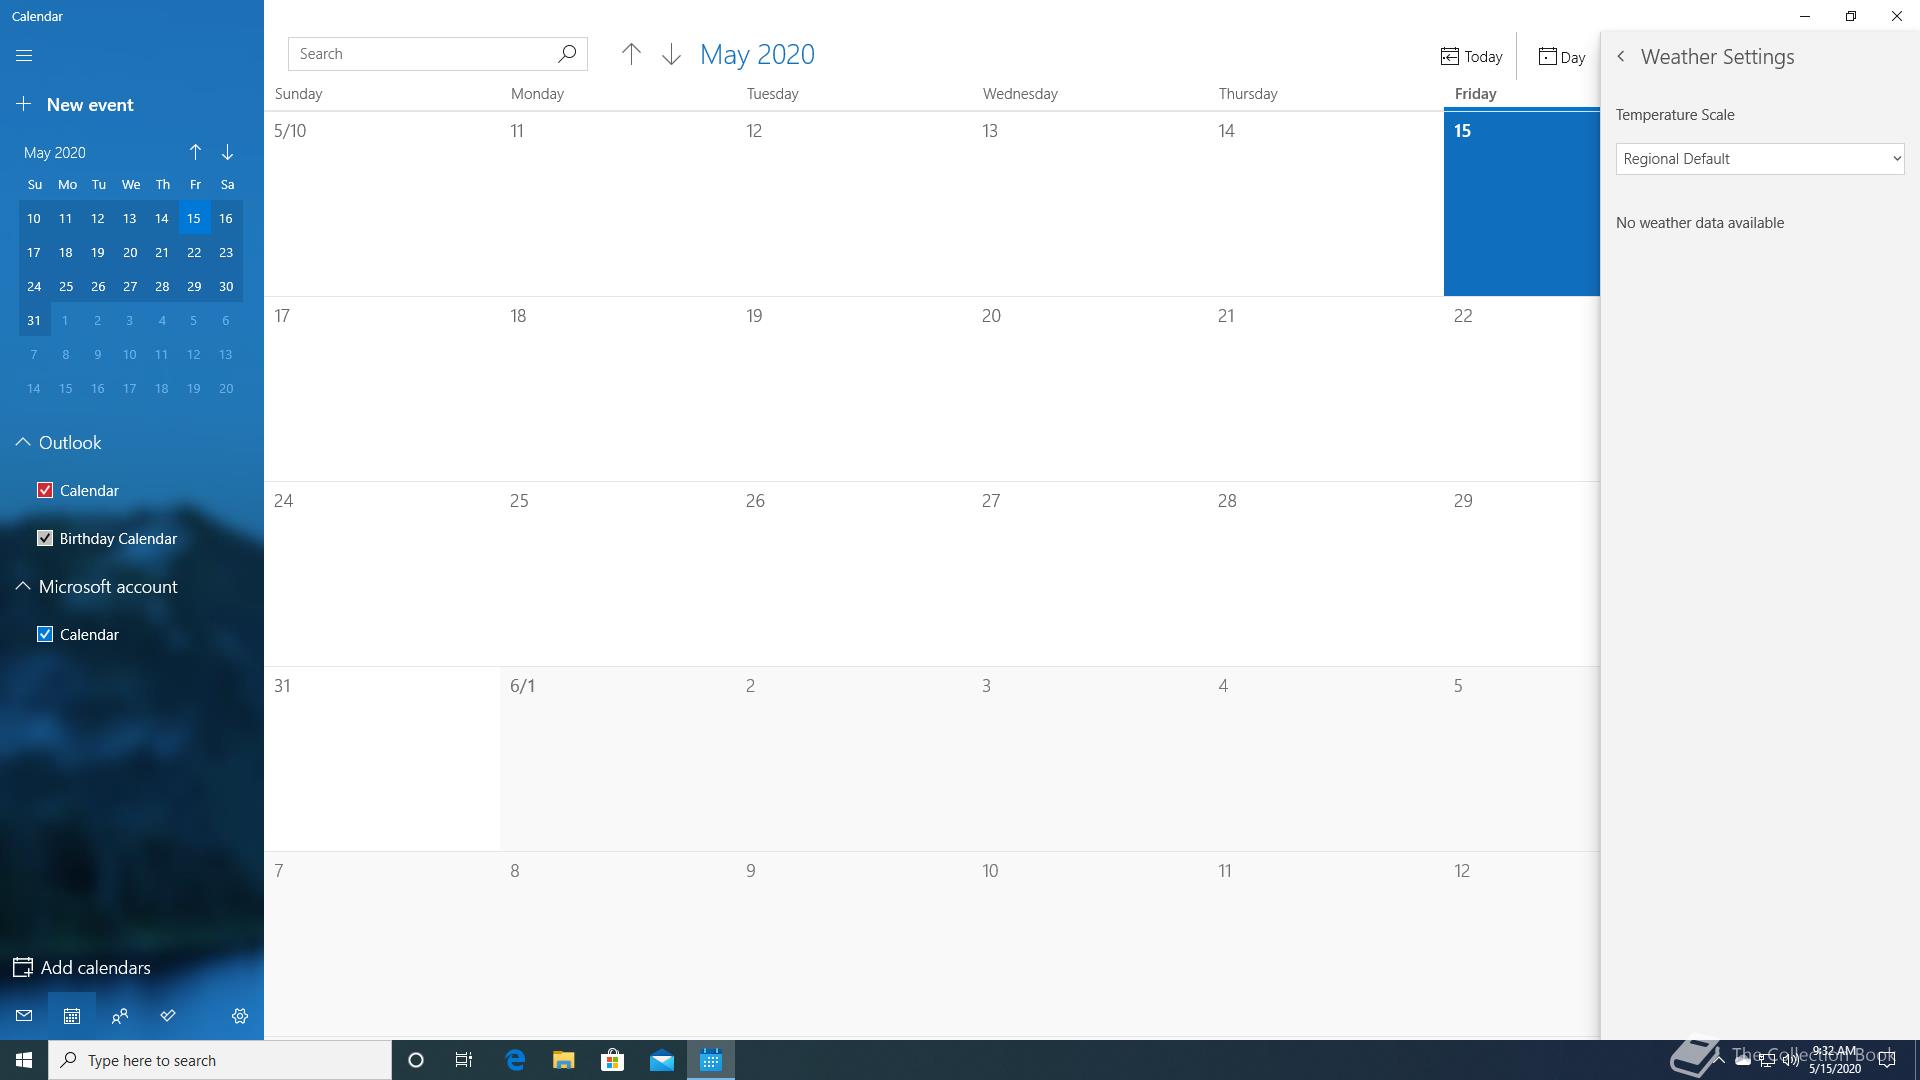Click the search magnifier icon
Screen dimensions: 1920x1080
[567, 54]
